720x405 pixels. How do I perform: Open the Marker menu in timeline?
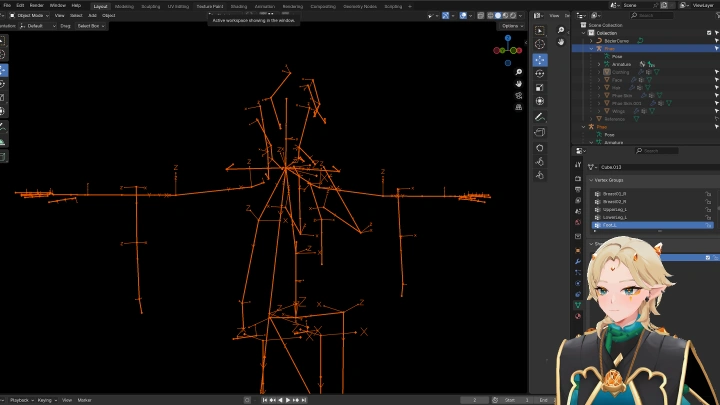click(84, 400)
